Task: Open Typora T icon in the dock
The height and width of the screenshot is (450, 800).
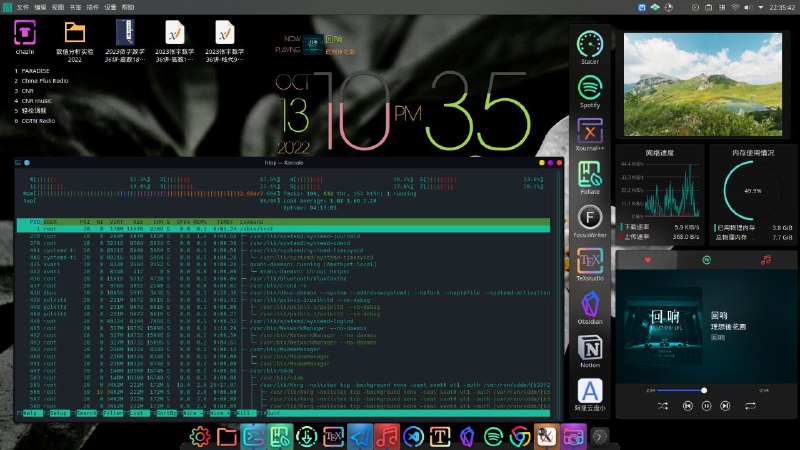Action: pos(440,437)
